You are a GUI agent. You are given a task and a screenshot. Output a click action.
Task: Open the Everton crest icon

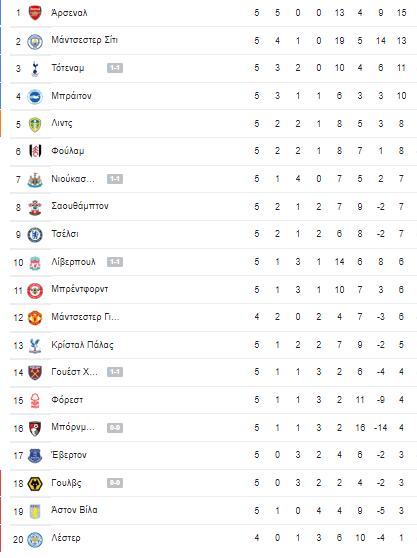(x=35, y=456)
